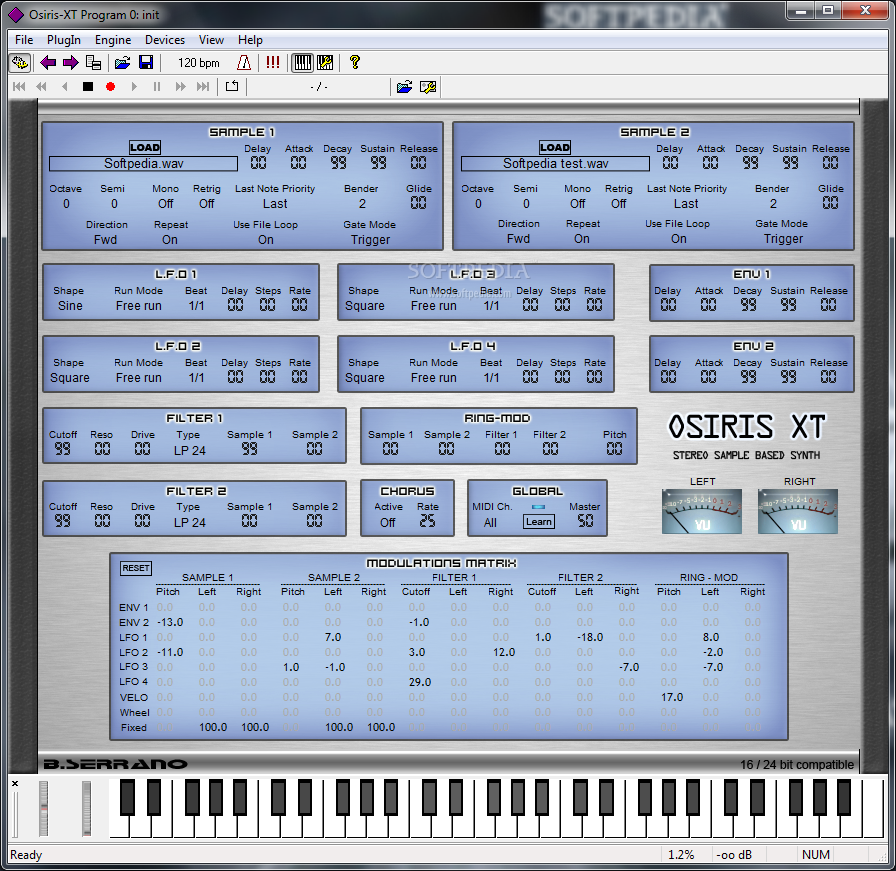
Task: Change Global MIDI Ch. All value
Action: pos(490,523)
